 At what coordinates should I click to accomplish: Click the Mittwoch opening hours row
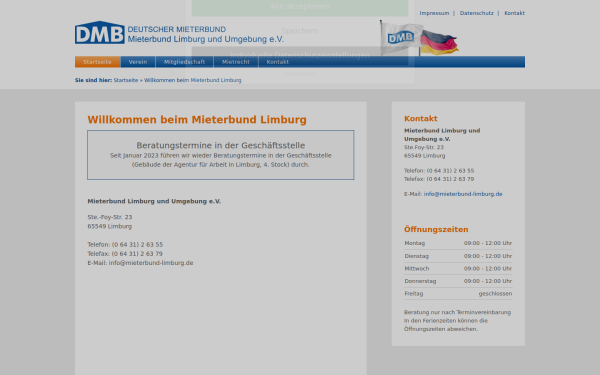[x=458, y=269]
